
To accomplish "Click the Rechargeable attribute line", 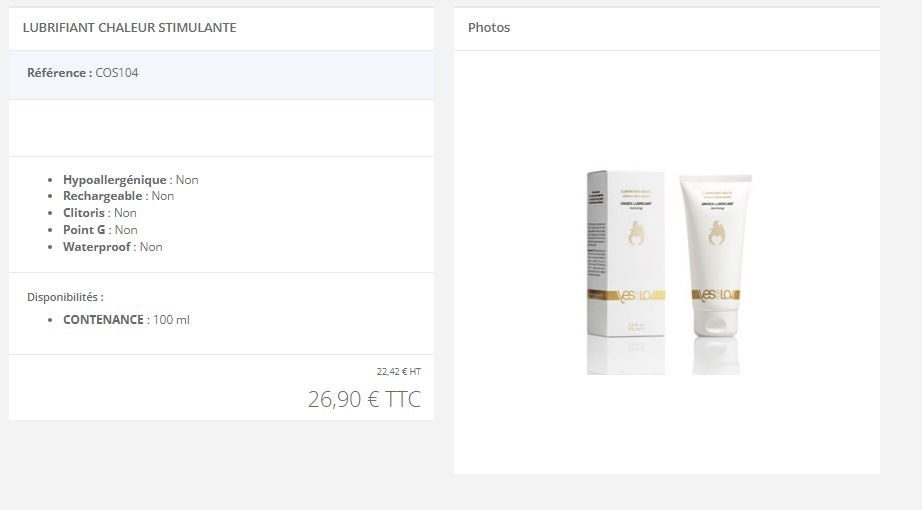I will coord(118,196).
